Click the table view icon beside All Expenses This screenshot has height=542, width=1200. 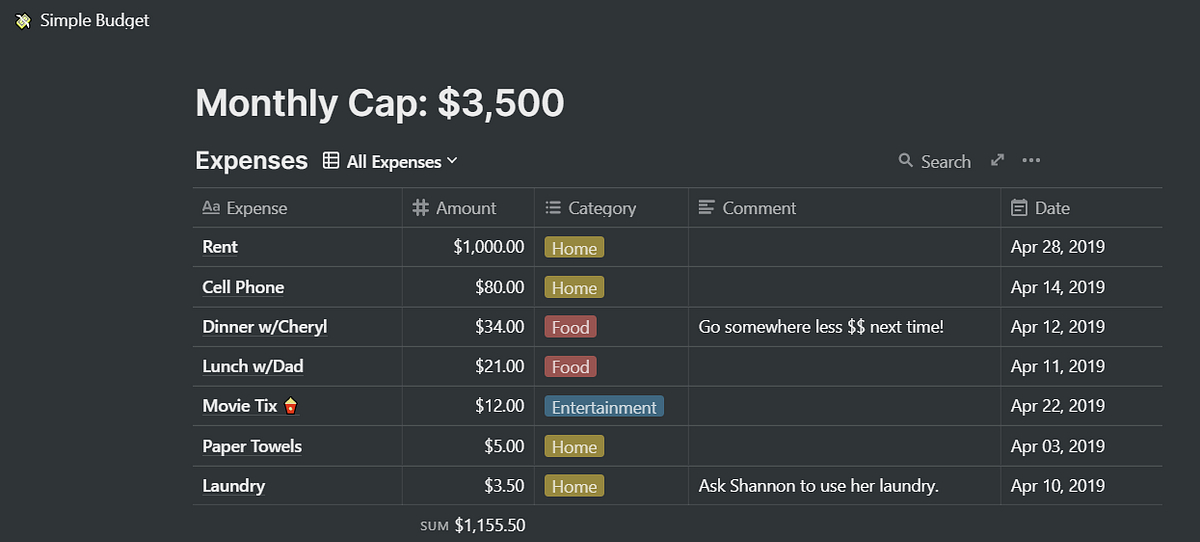pyautogui.click(x=331, y=161)
